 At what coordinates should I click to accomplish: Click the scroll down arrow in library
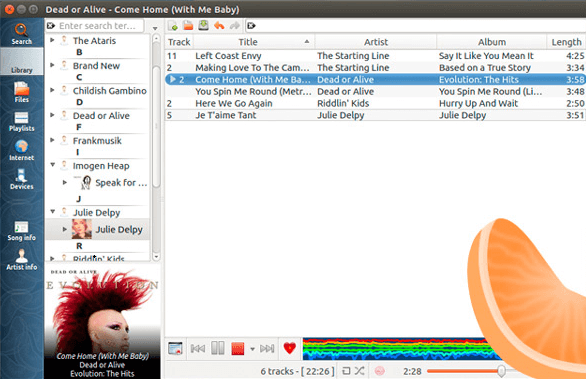pyautogui.click(x=156, y=257)
